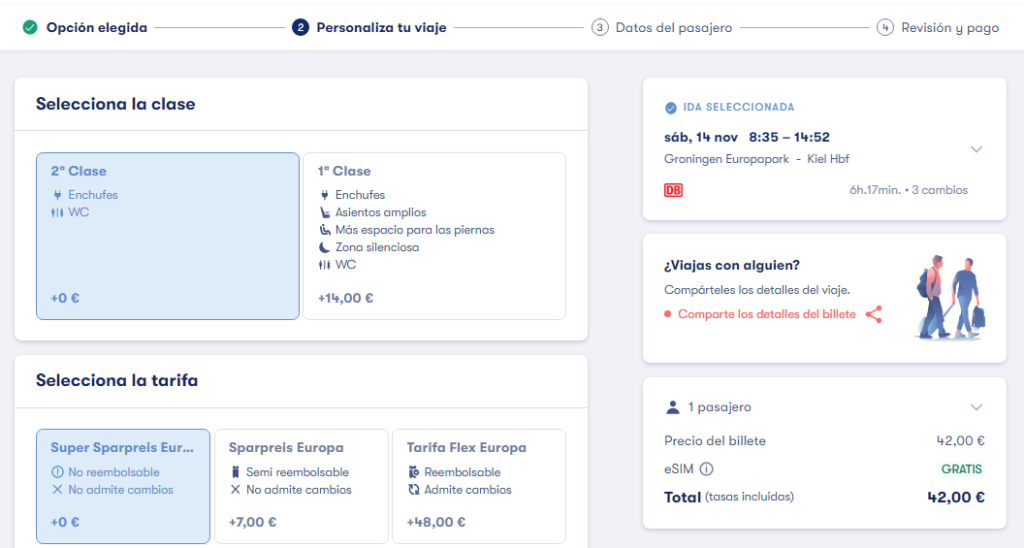Viewport: 1024px width, 548px height.
Task: Click the Selecciona la clase heading
Action: click(116, 104)
